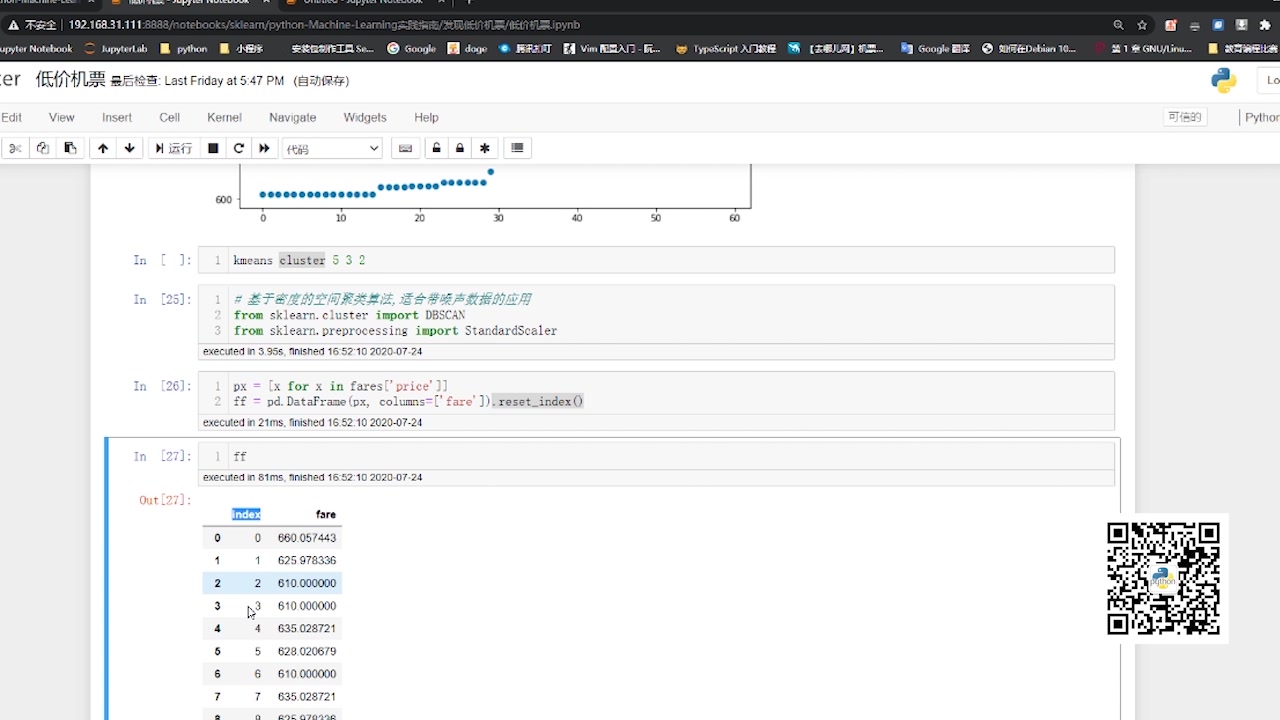Screen dimensions: 1280x720
Task: Click the Out[27] output prompt
Action: (165, 500)
